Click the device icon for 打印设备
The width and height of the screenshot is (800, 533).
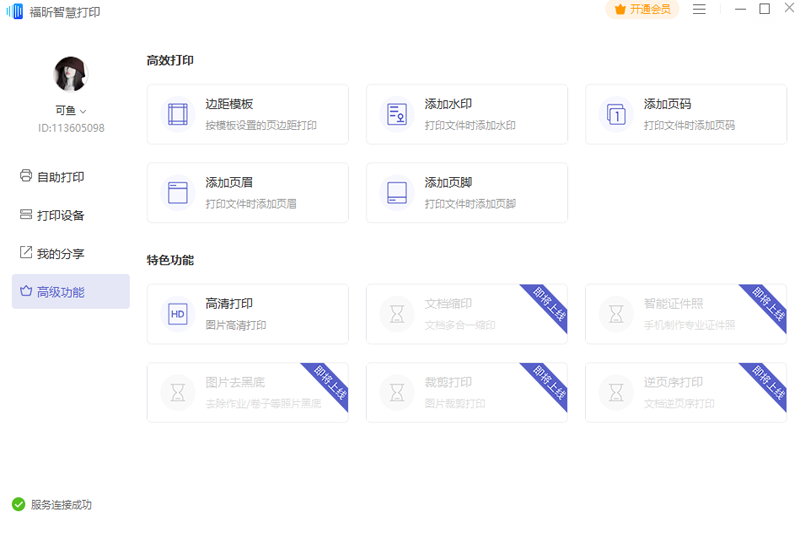pos(26,214)
